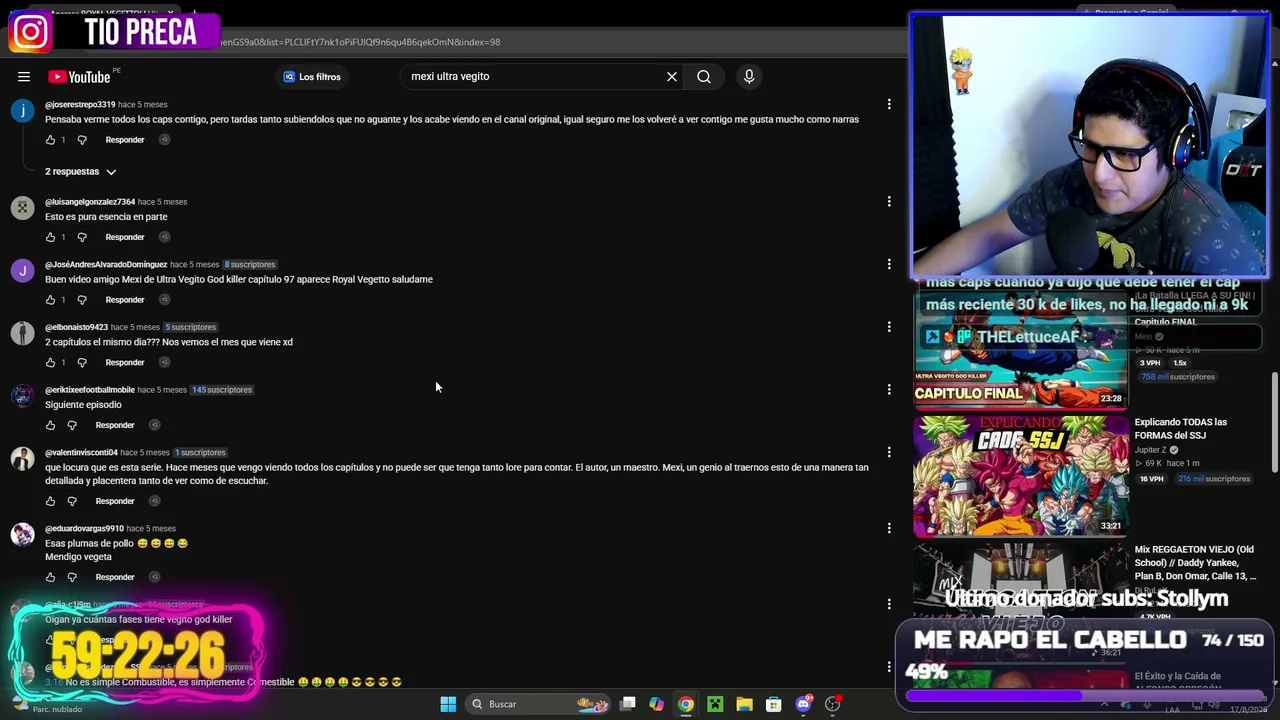This screenshot has height=720, width=1280.
Task: Go to the YouTube home logo
Action: 79,77
